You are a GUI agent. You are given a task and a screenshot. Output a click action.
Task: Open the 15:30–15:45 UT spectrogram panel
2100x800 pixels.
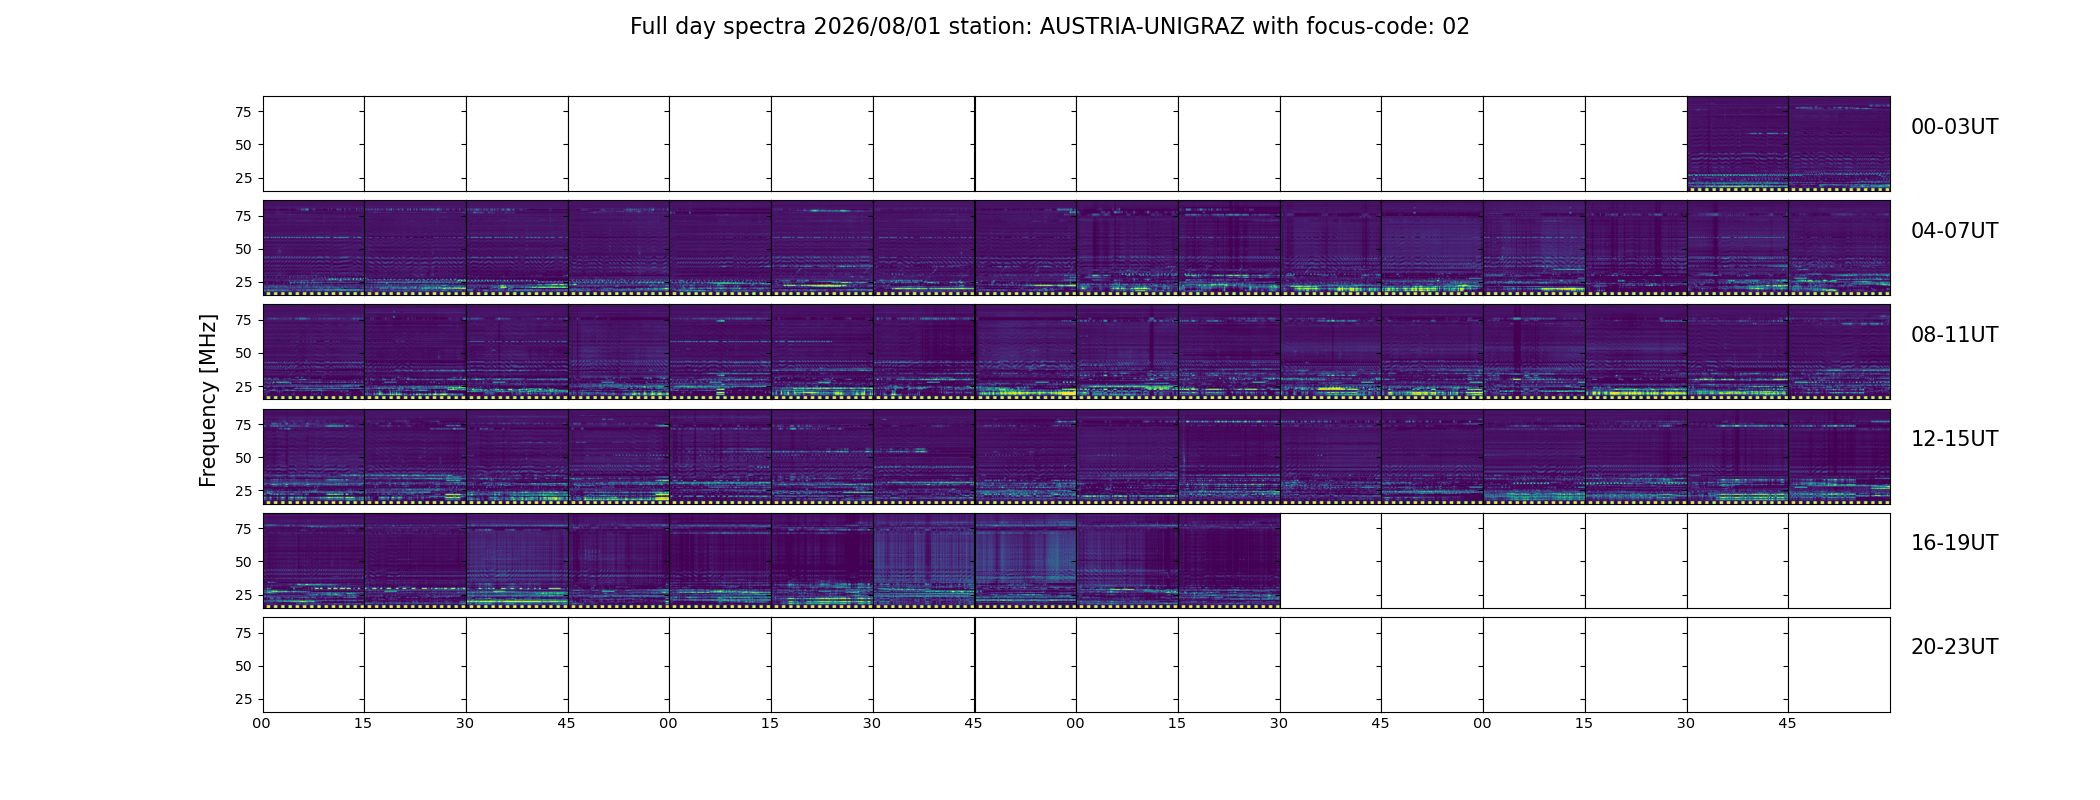point(1738,456)
